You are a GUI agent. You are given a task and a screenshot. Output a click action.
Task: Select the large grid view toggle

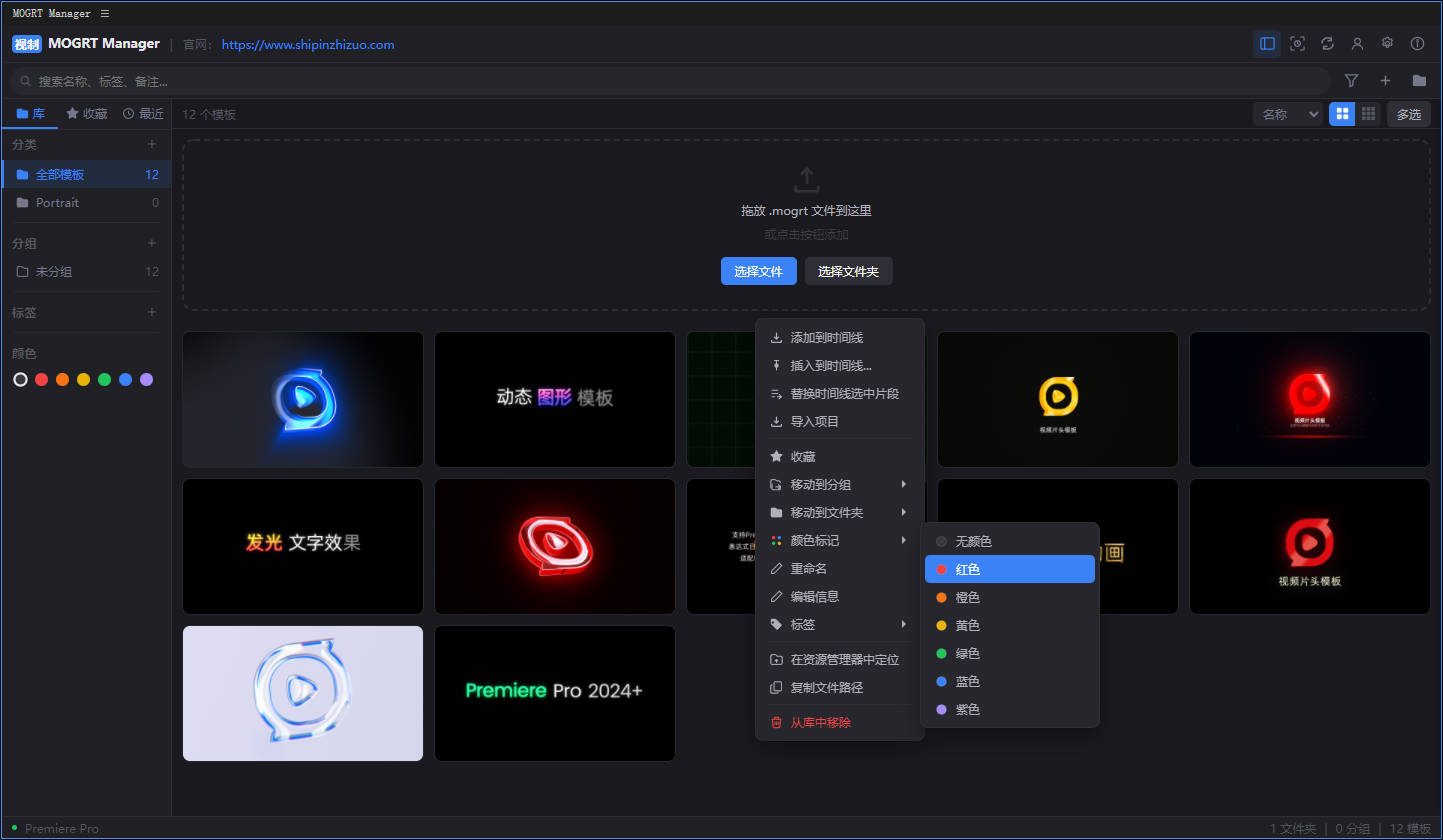1341,113
